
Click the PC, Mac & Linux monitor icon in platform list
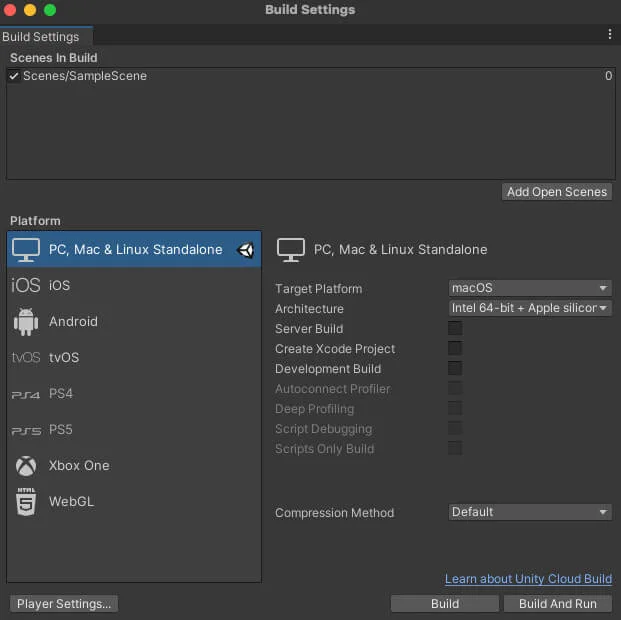tap(26, 250)
